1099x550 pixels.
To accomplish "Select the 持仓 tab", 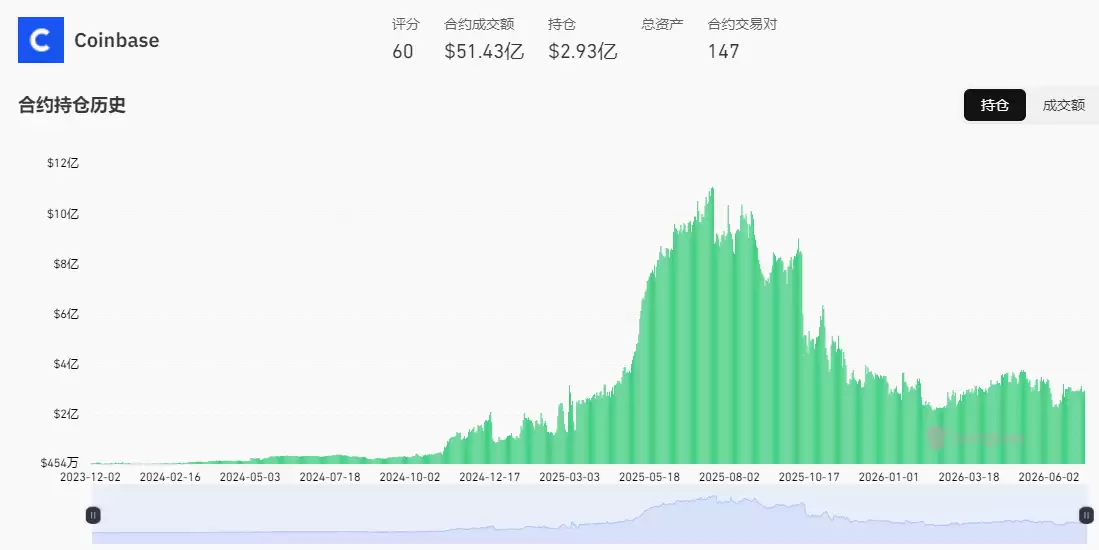I will 995,105.
